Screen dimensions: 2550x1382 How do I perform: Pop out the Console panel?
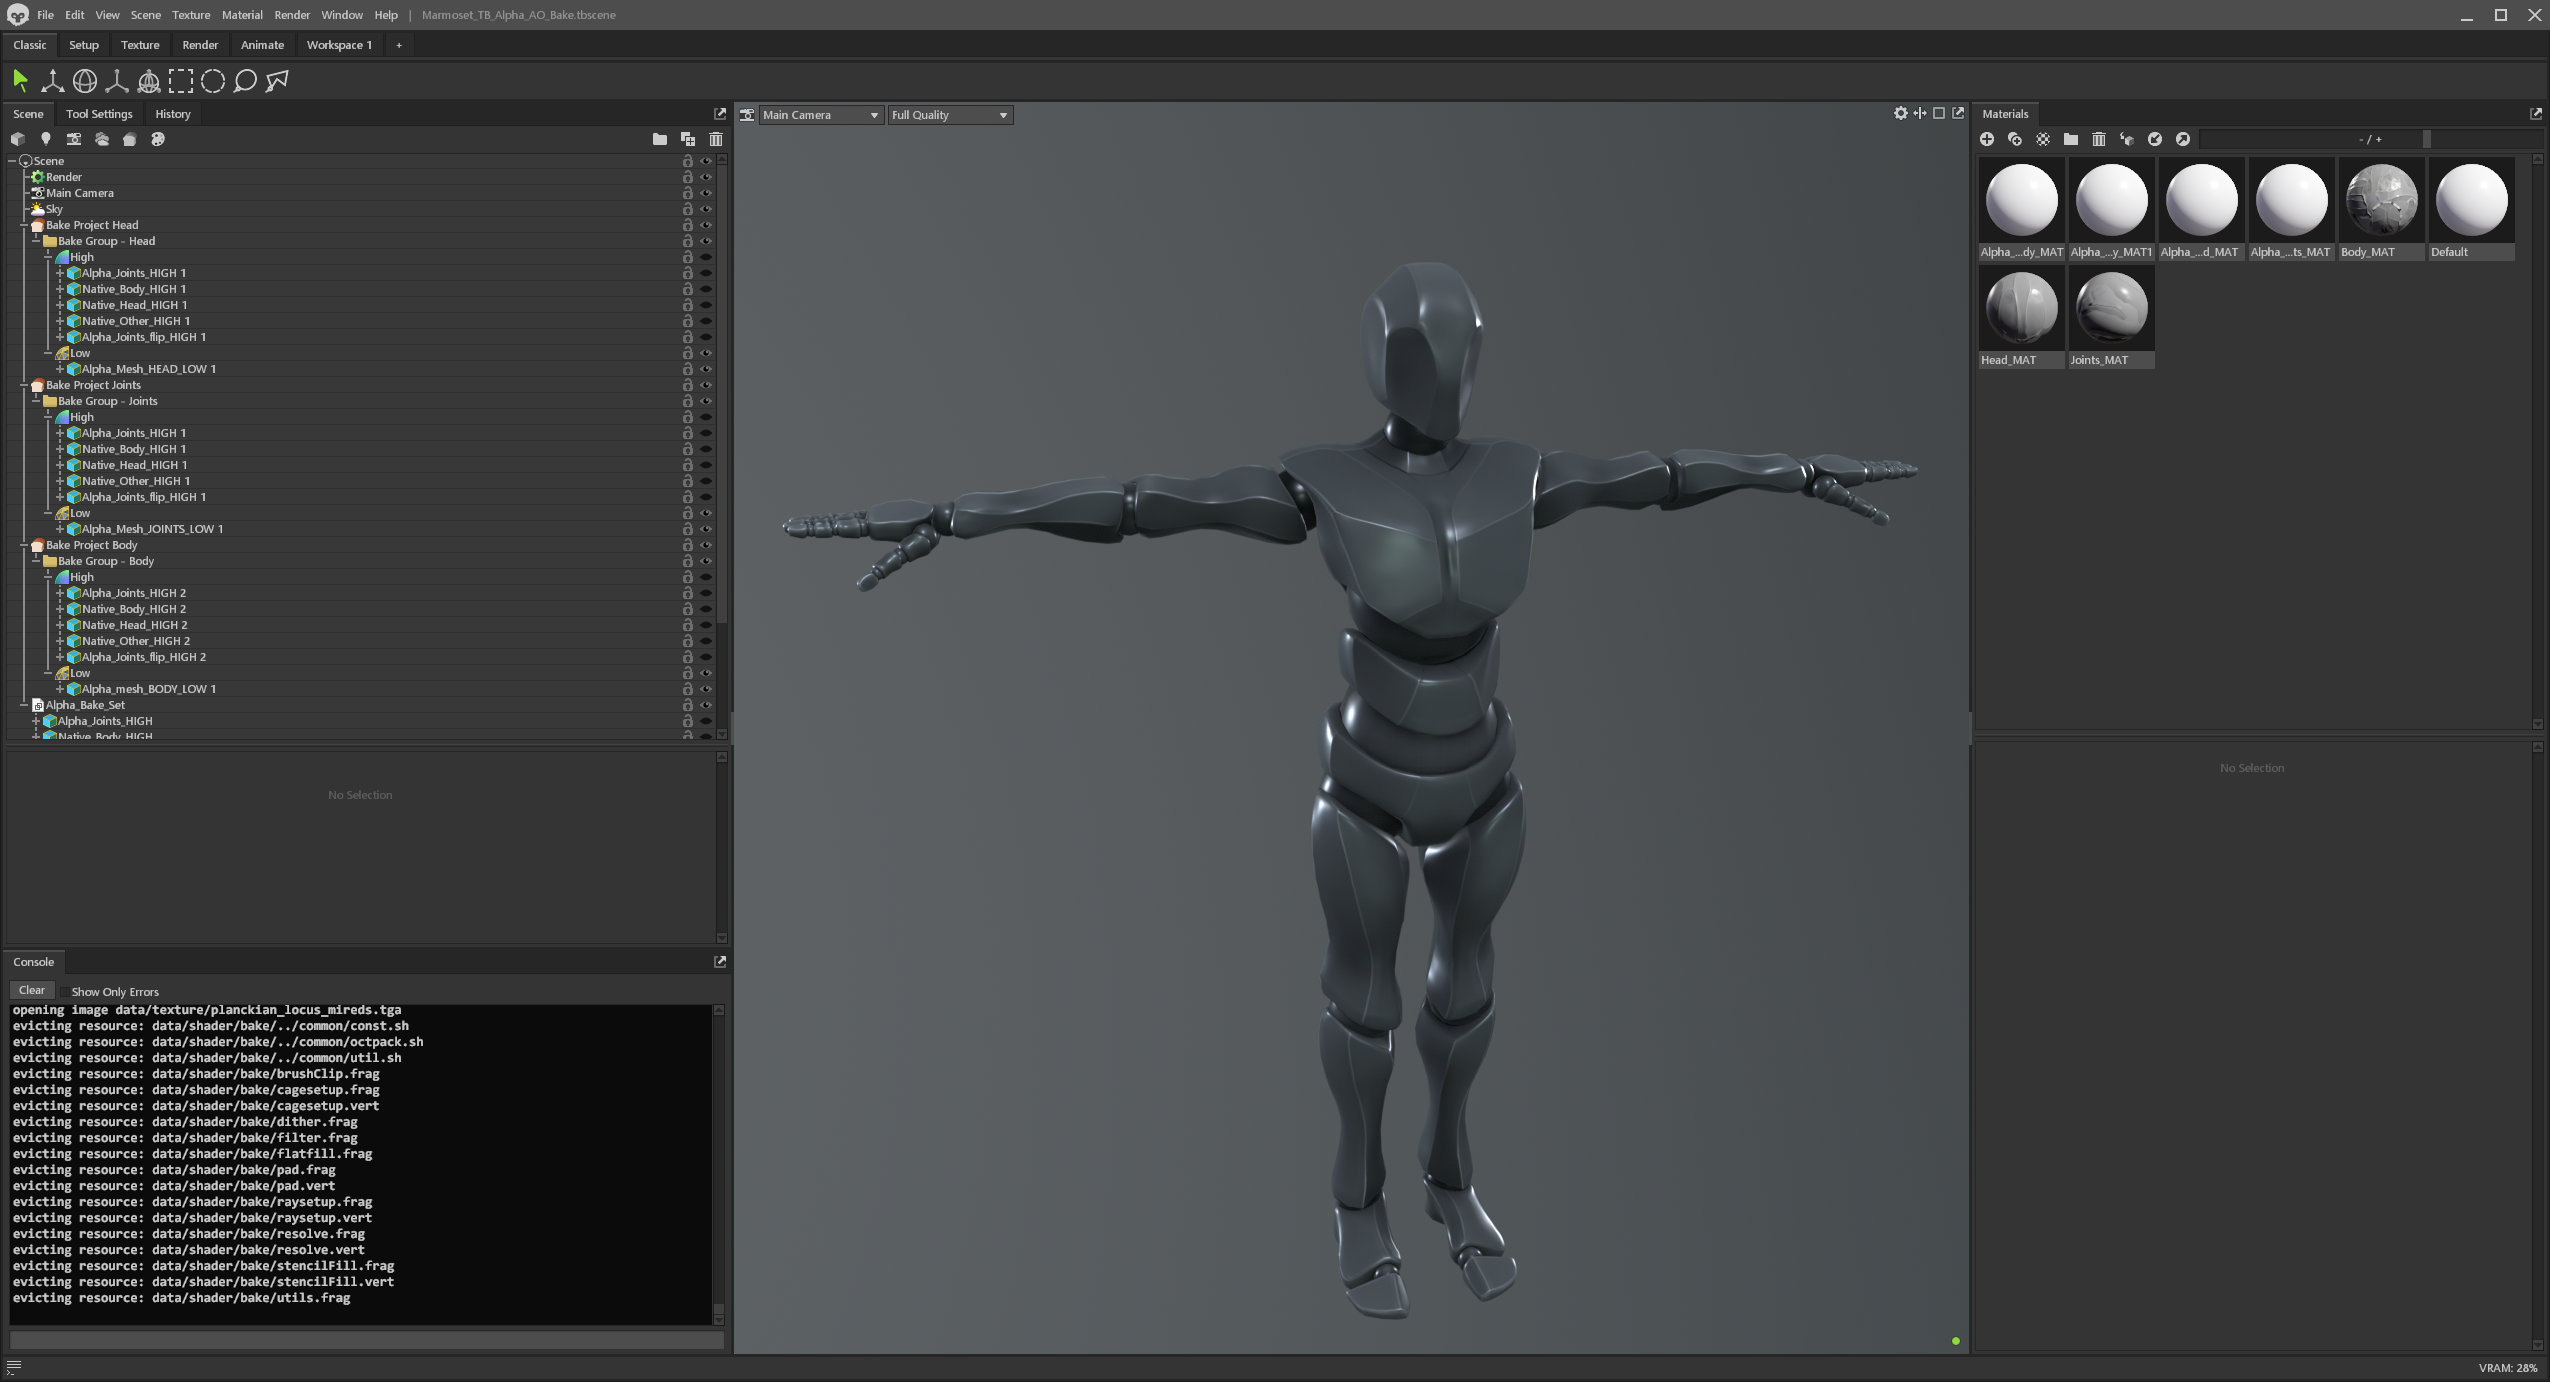pyautogui.click(x=719, y=962)
